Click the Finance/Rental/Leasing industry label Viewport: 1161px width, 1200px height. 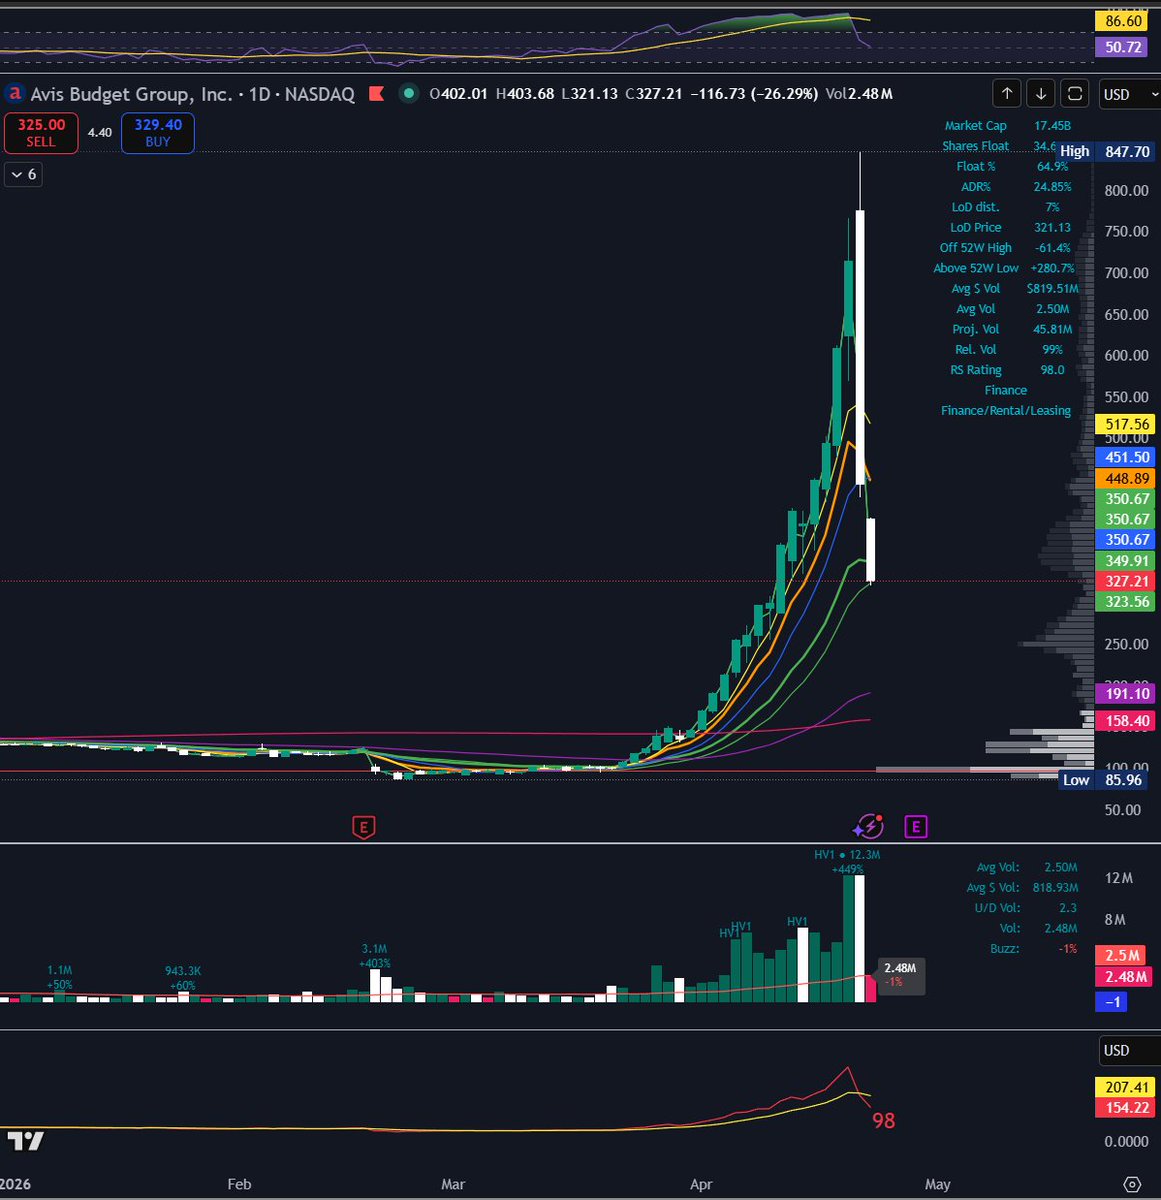pyautogui.click(x=1006, y=411)
